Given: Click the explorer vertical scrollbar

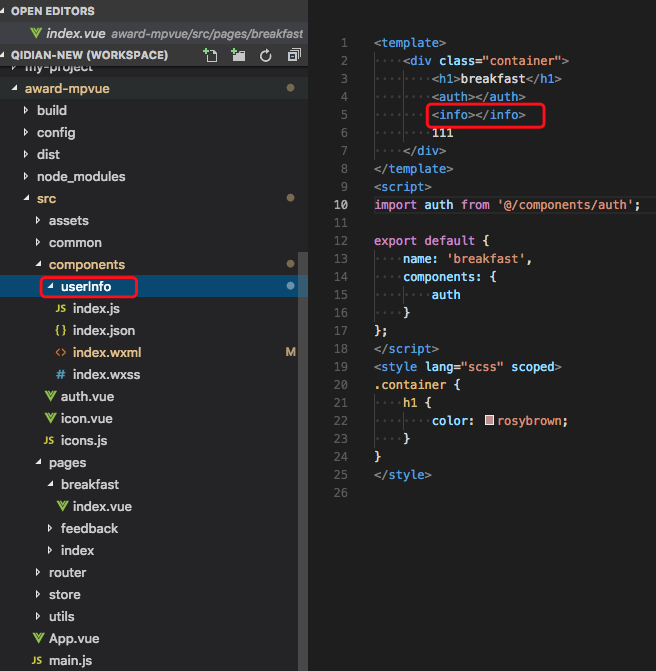Looking at the screenshot, I should coord(303,461).
